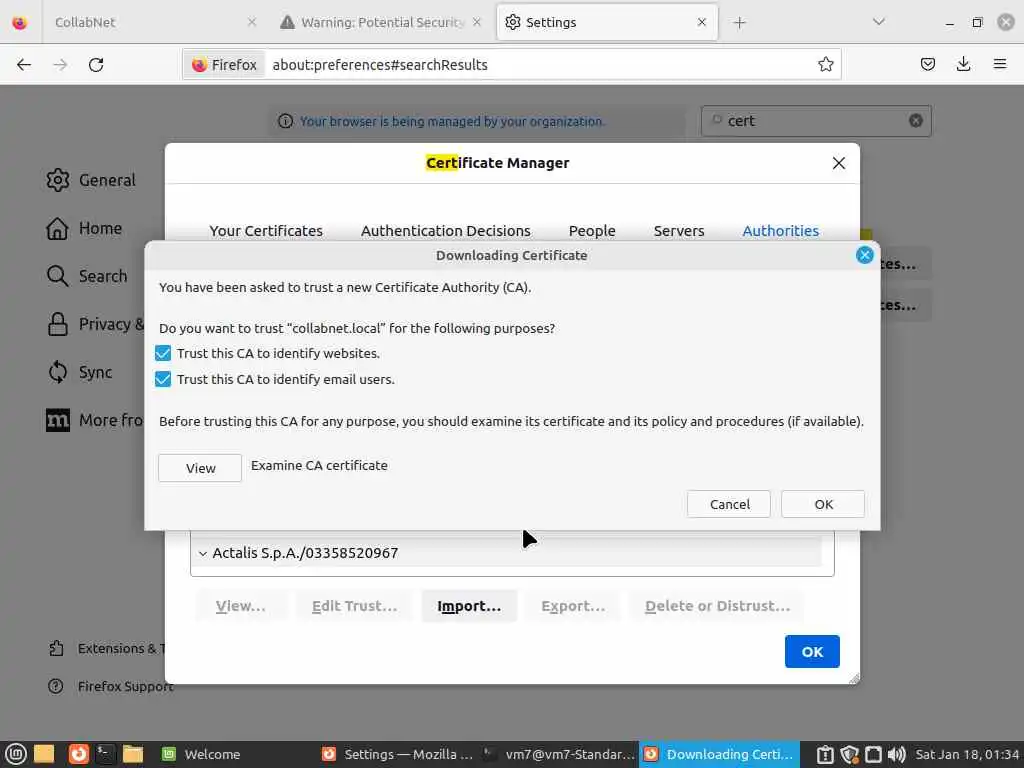This screenshot has height=768, width=1024.
Task: Open 'browser is being managed by your organization' link
Action: (x=452, y=121)
